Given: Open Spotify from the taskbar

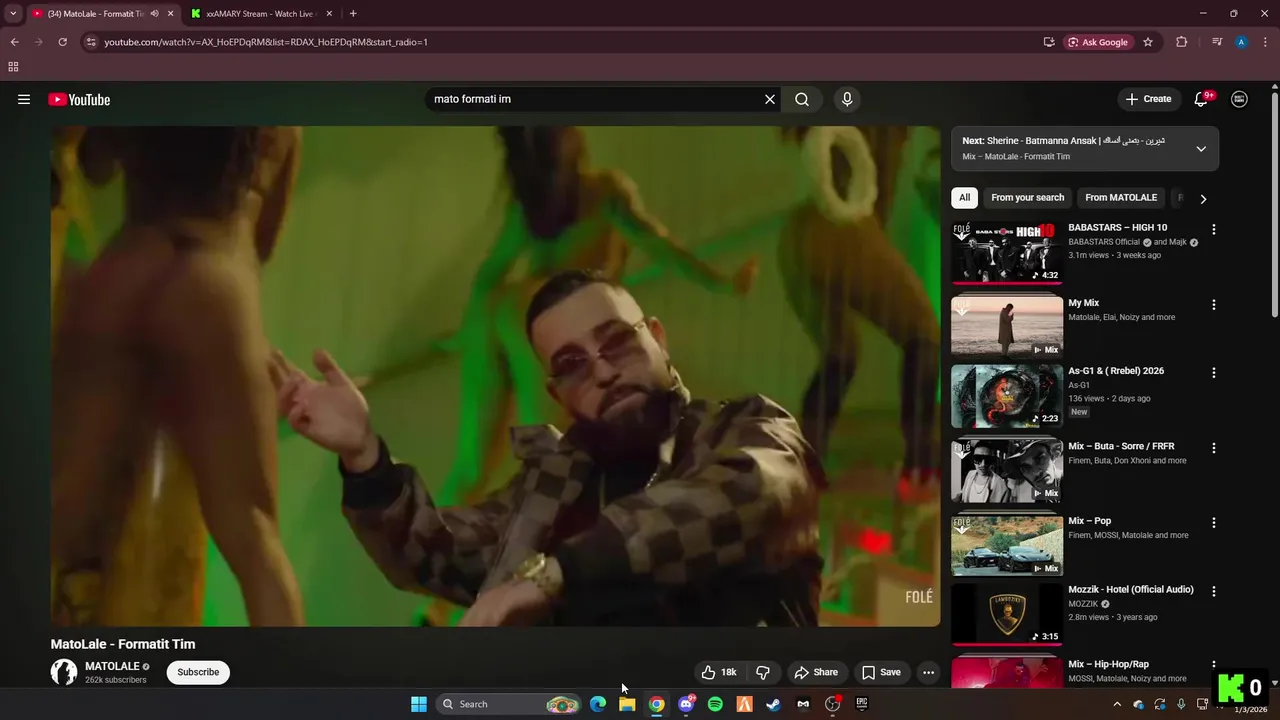Looking at the screenshot, I should coord(715,704).
